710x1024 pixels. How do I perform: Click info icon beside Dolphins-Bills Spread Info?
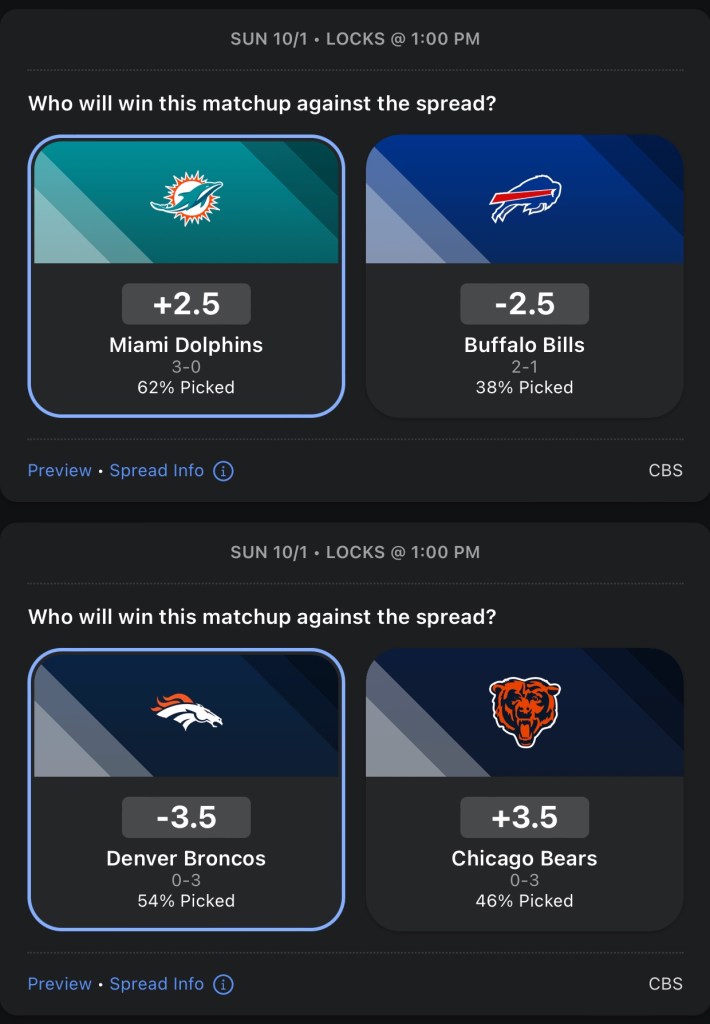point(224,471)
